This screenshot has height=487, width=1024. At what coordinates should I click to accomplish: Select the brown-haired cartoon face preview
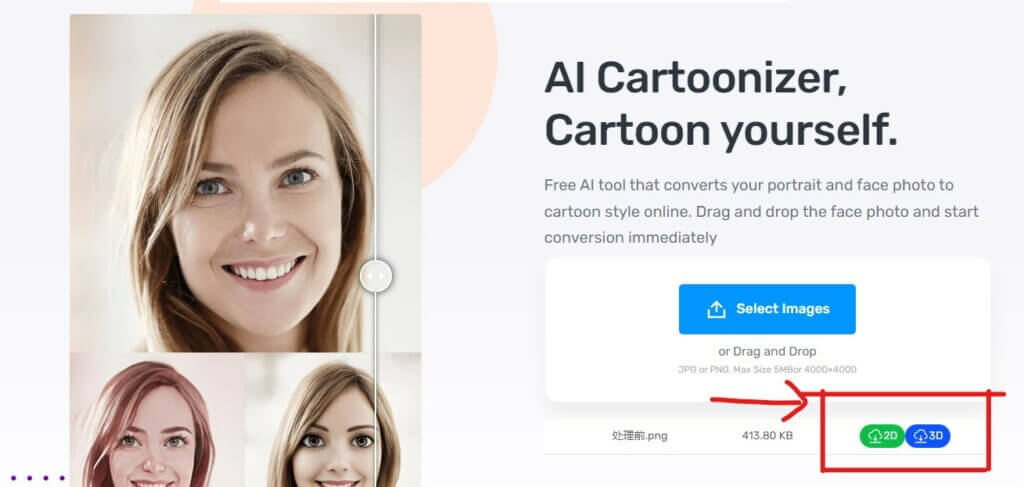coord(333,420)
